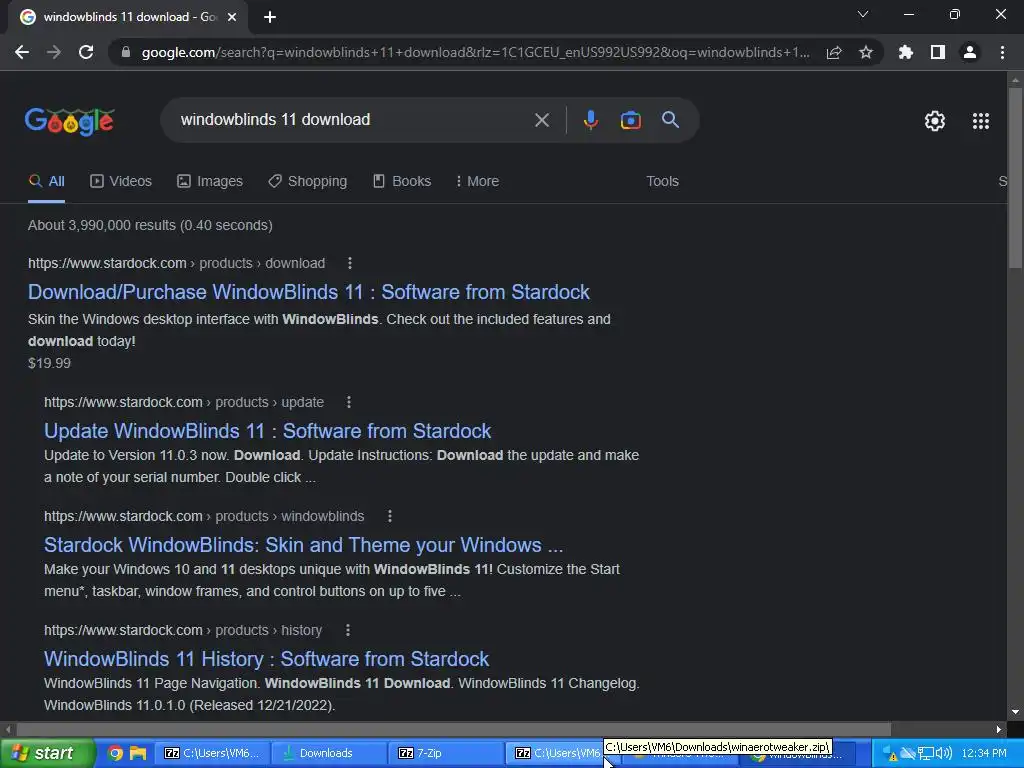Open options for products › download result
1024x768 pixels.
[x=350, y=263]
